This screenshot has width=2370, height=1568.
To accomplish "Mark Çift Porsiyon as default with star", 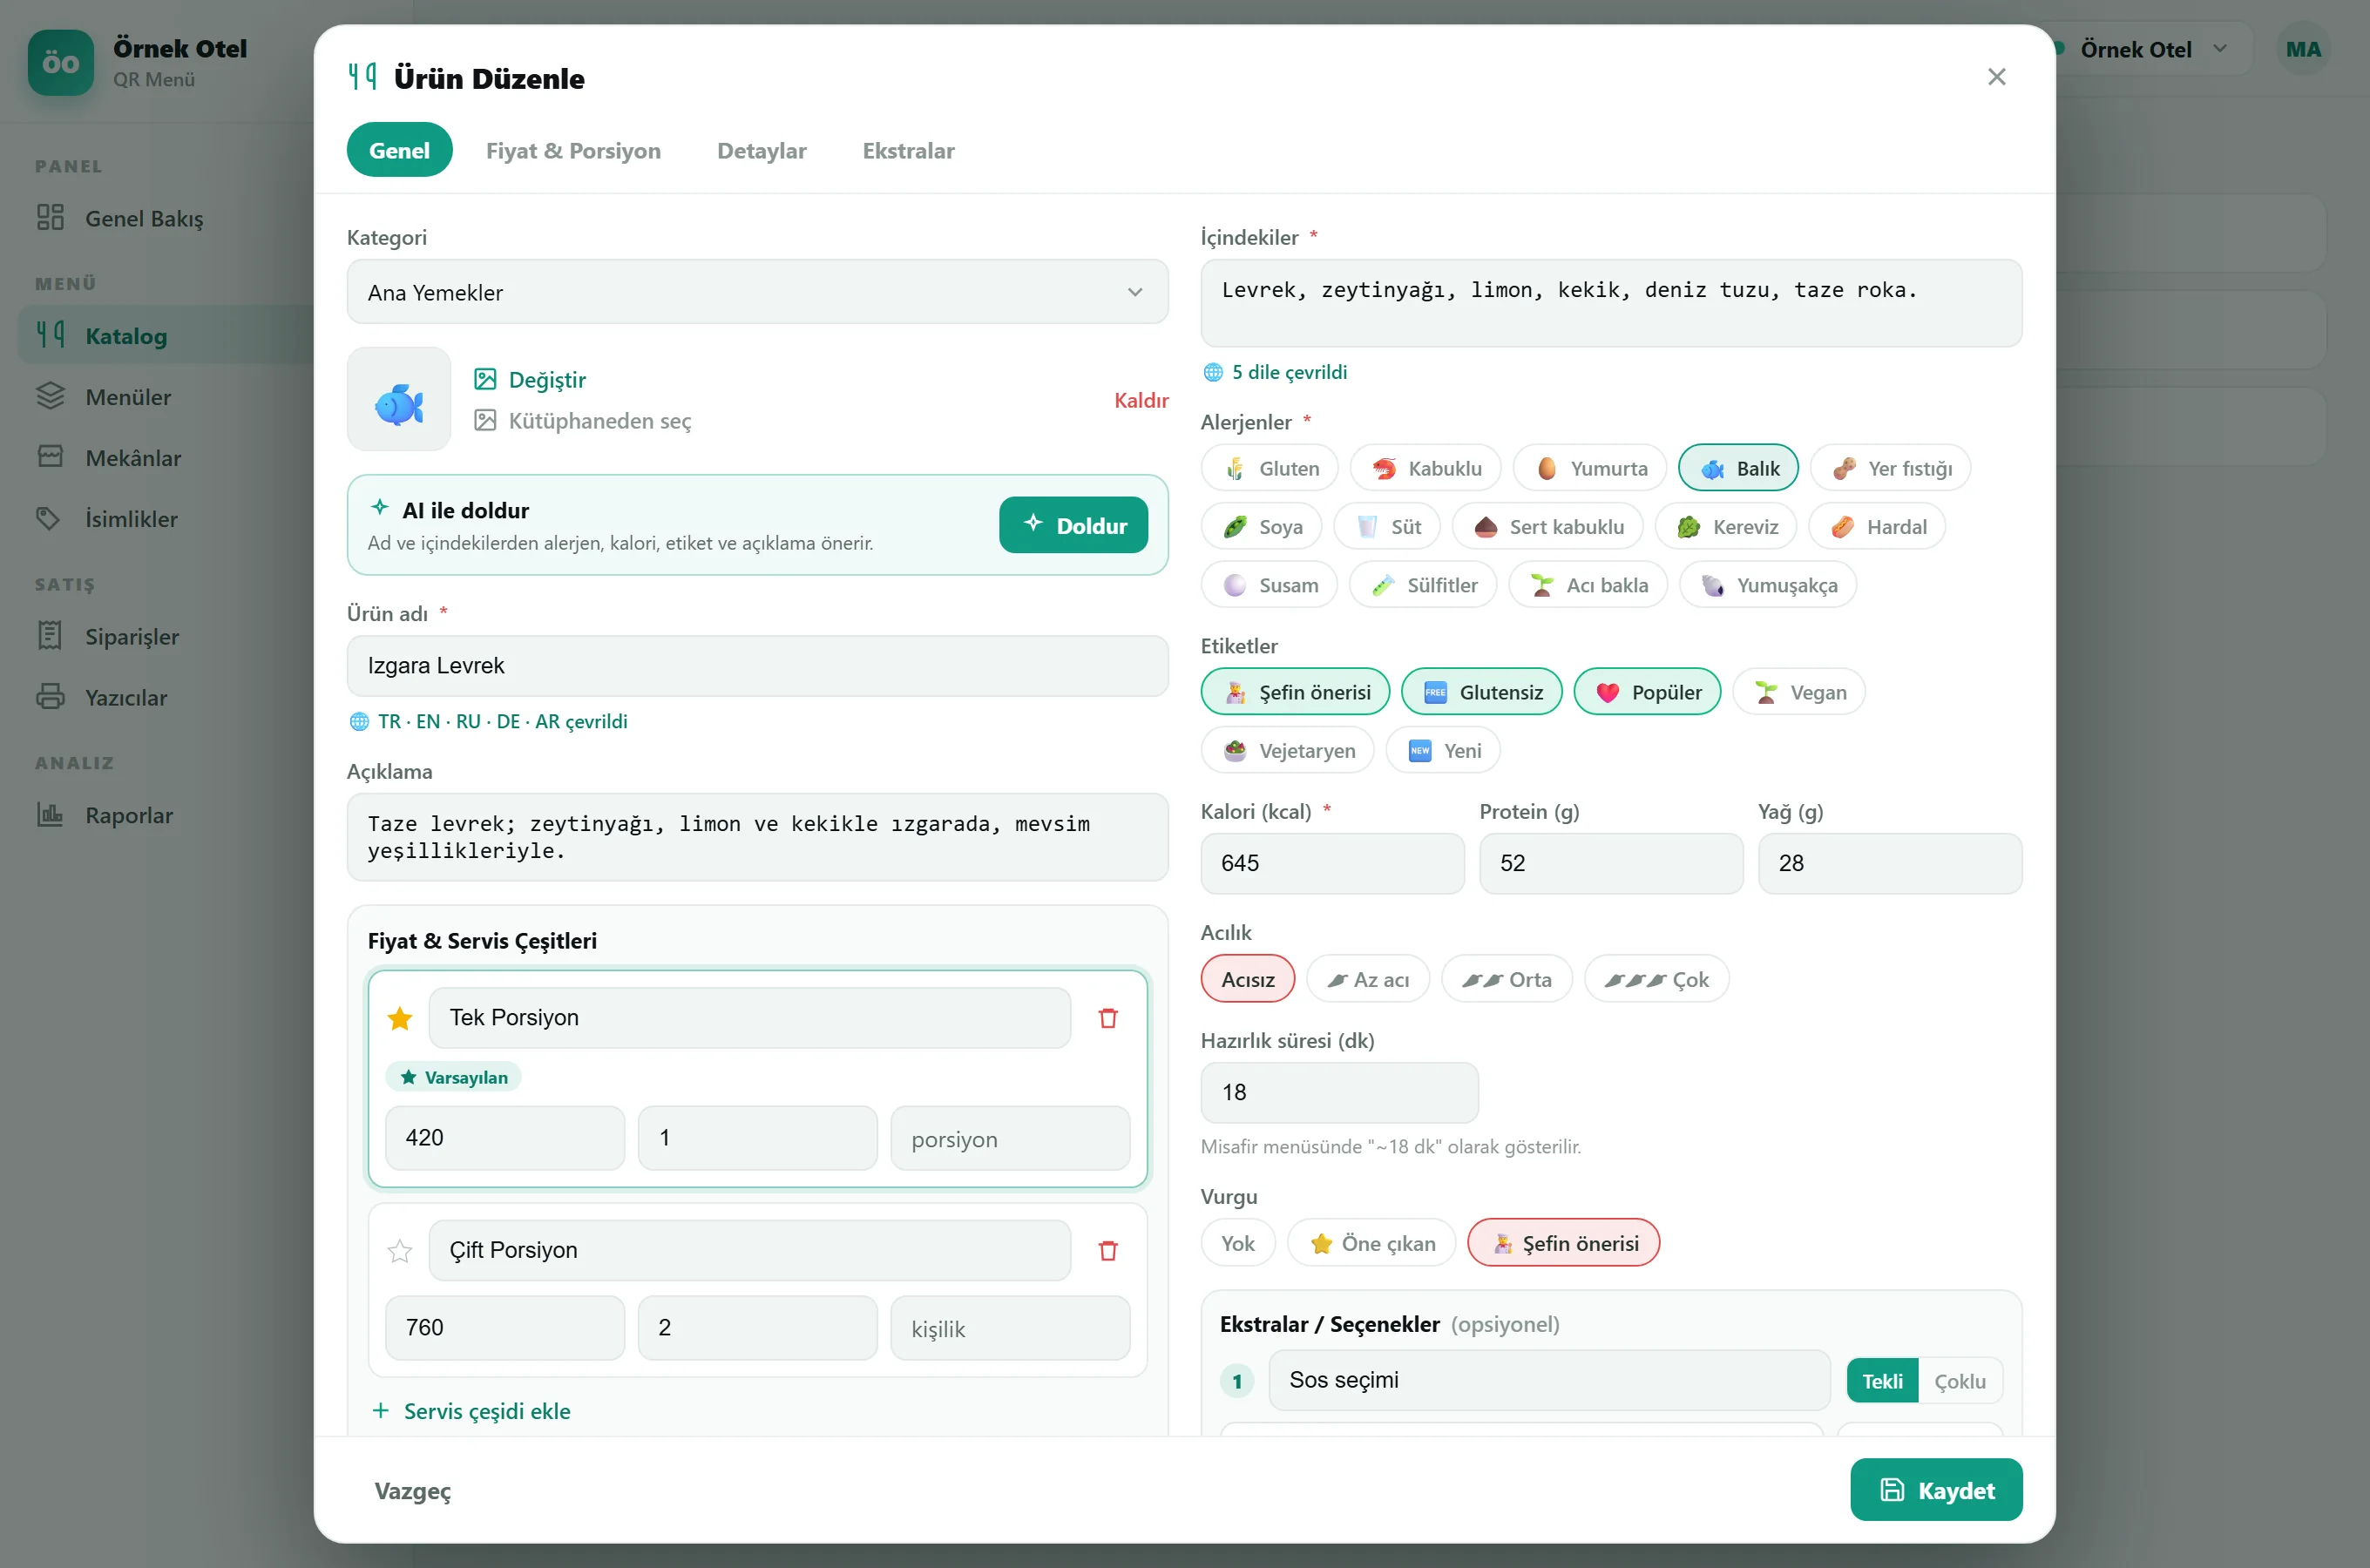I will 400,1250.
